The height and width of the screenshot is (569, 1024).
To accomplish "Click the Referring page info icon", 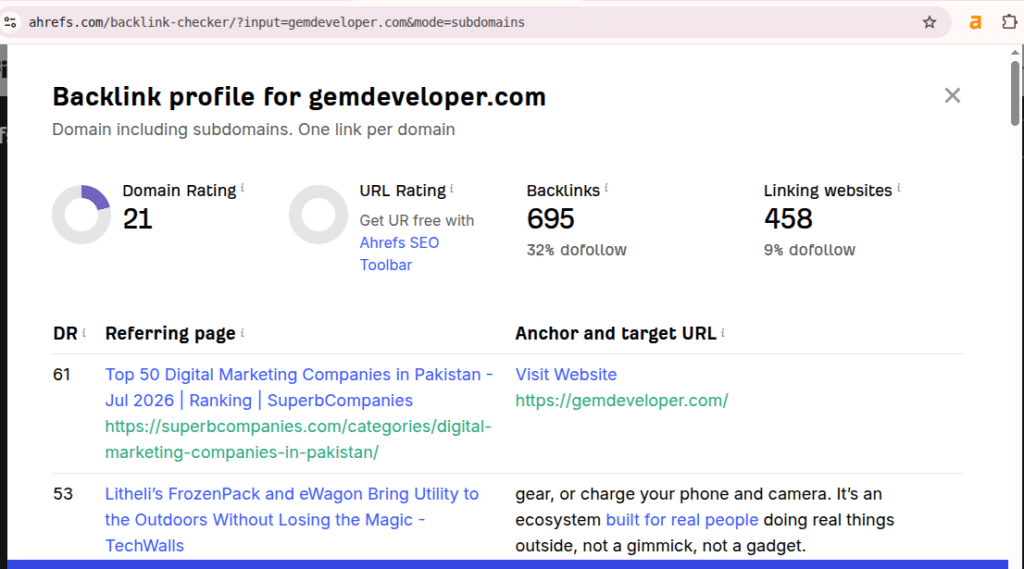I will (242, 333).
